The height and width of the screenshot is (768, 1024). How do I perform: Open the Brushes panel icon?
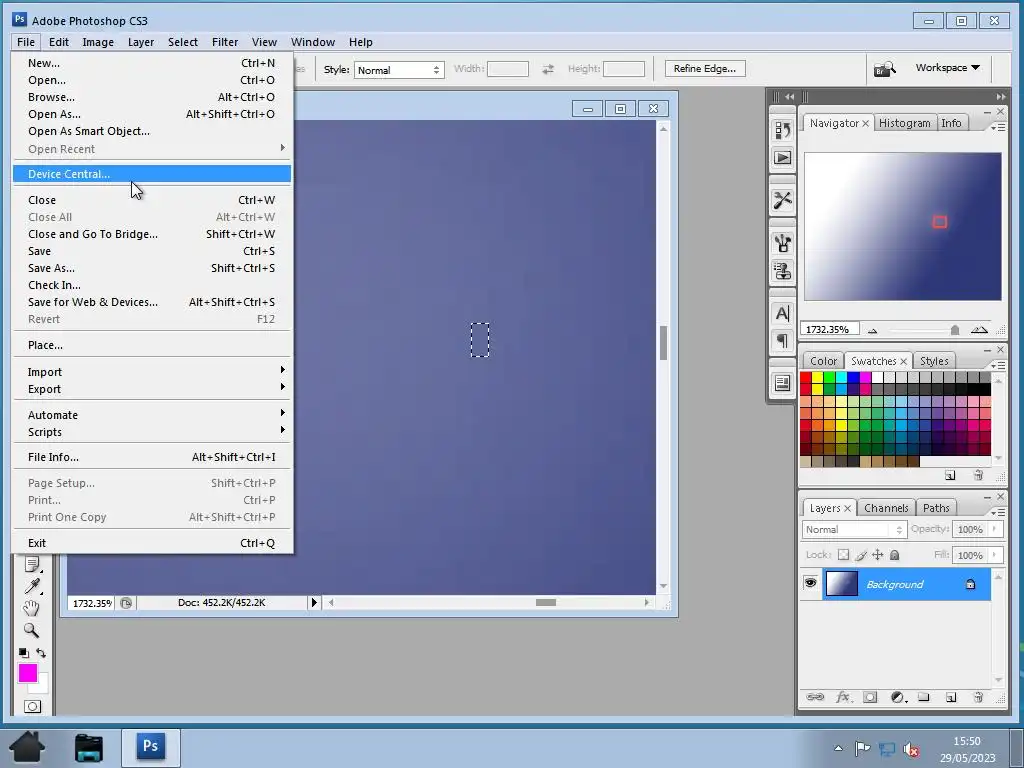click(x=782, y=243)
